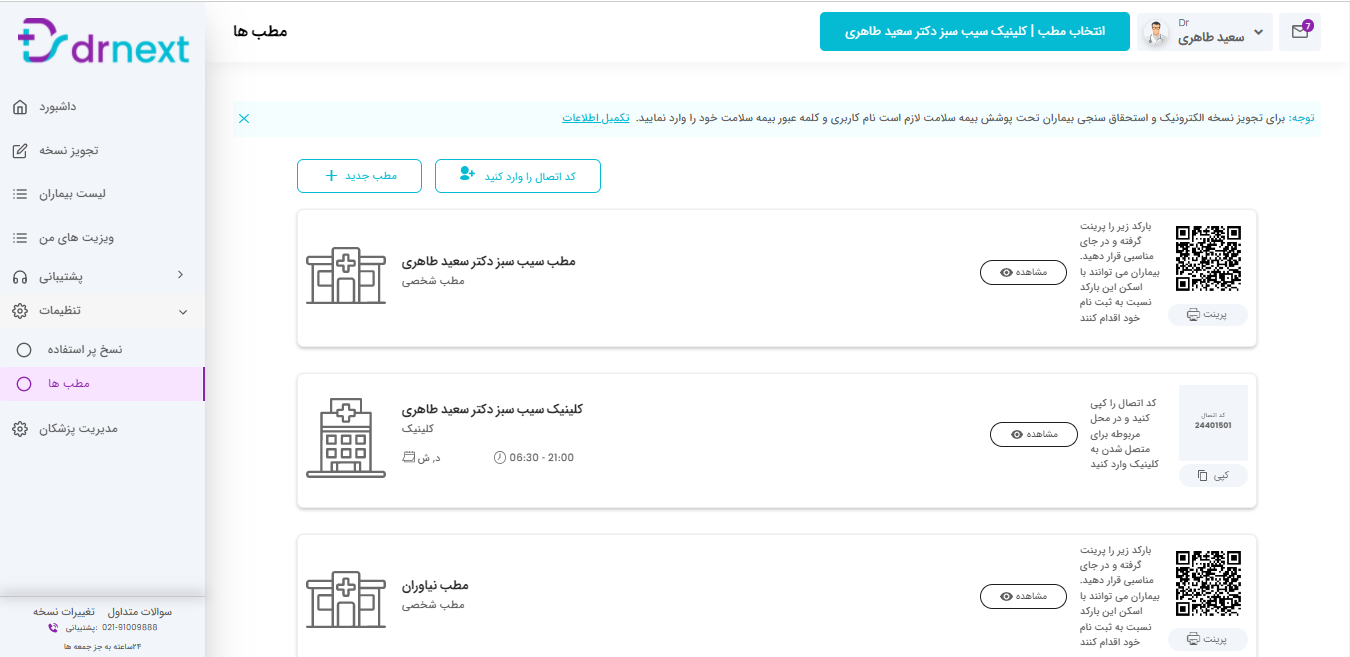
Task: Dismiss the teal notice banner
Action: pyautogui.click(x=244, y=118)
